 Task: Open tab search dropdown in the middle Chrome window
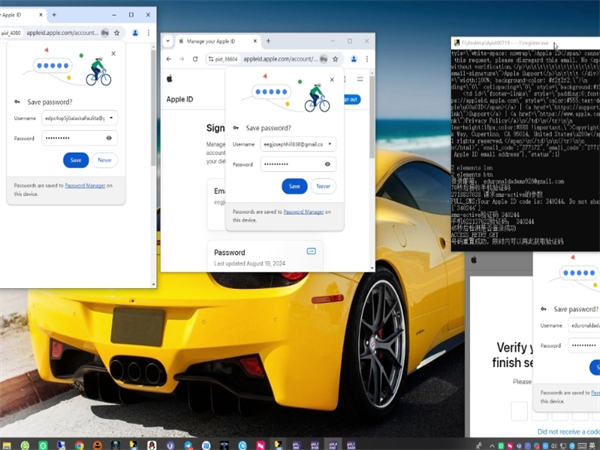(167, 42)
